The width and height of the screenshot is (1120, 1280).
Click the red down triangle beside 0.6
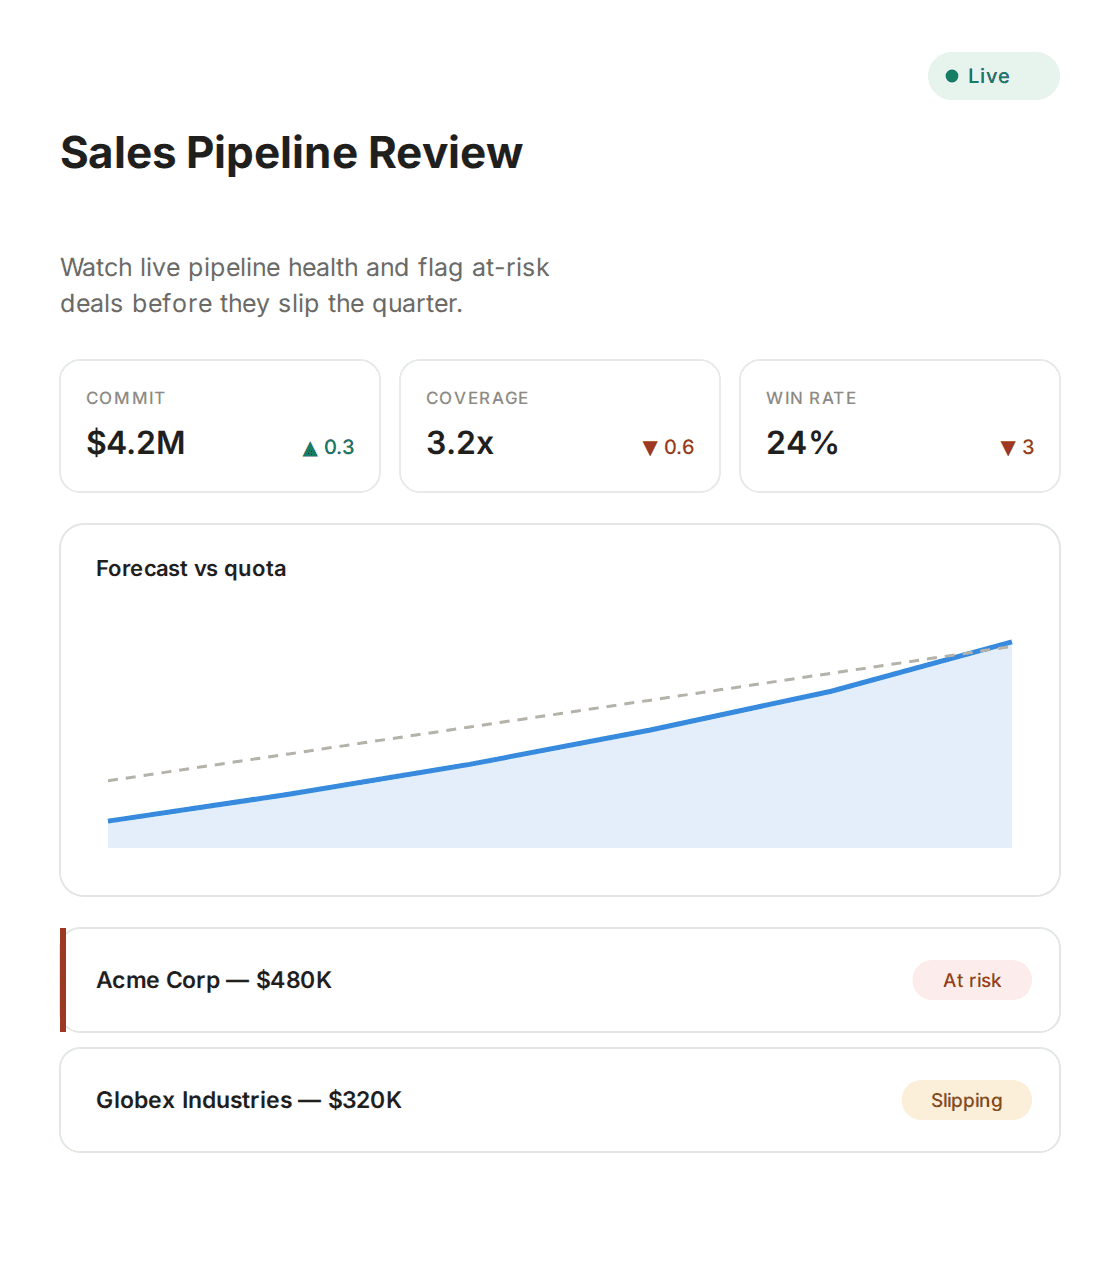tap(650, 448)
